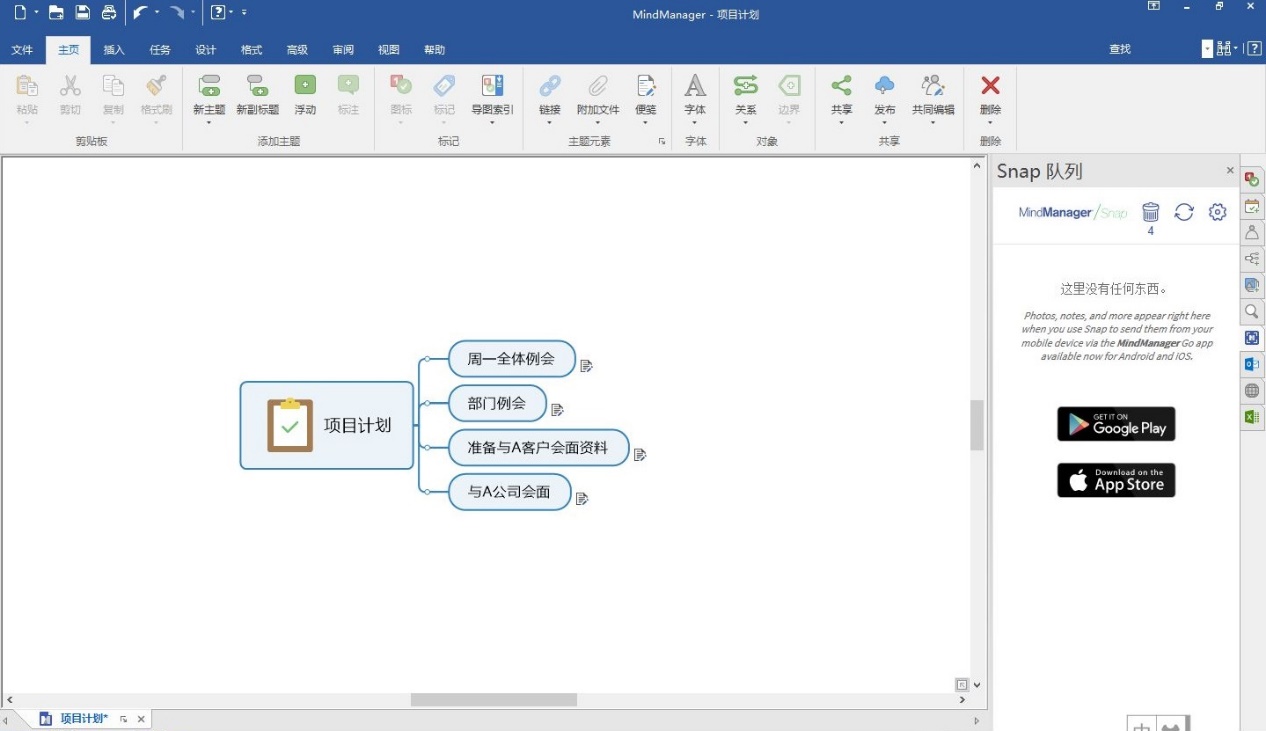
Task: Open the 导图索引 map index tool
Action: (492, 87)
